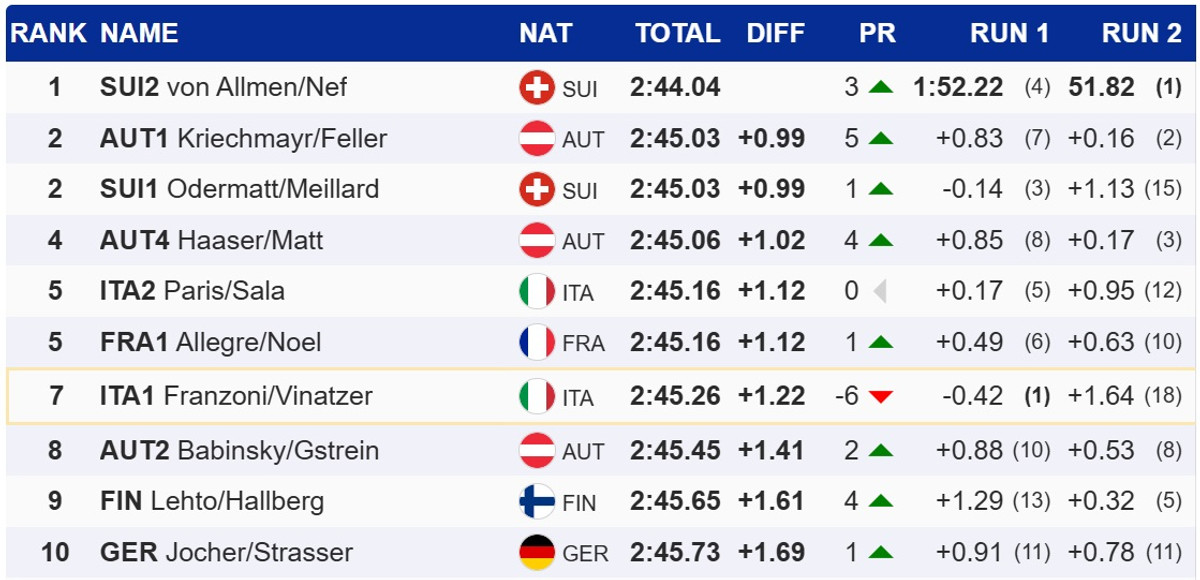Click the 2:45.73 total time for Jocher/Strasser

point(675,552)
